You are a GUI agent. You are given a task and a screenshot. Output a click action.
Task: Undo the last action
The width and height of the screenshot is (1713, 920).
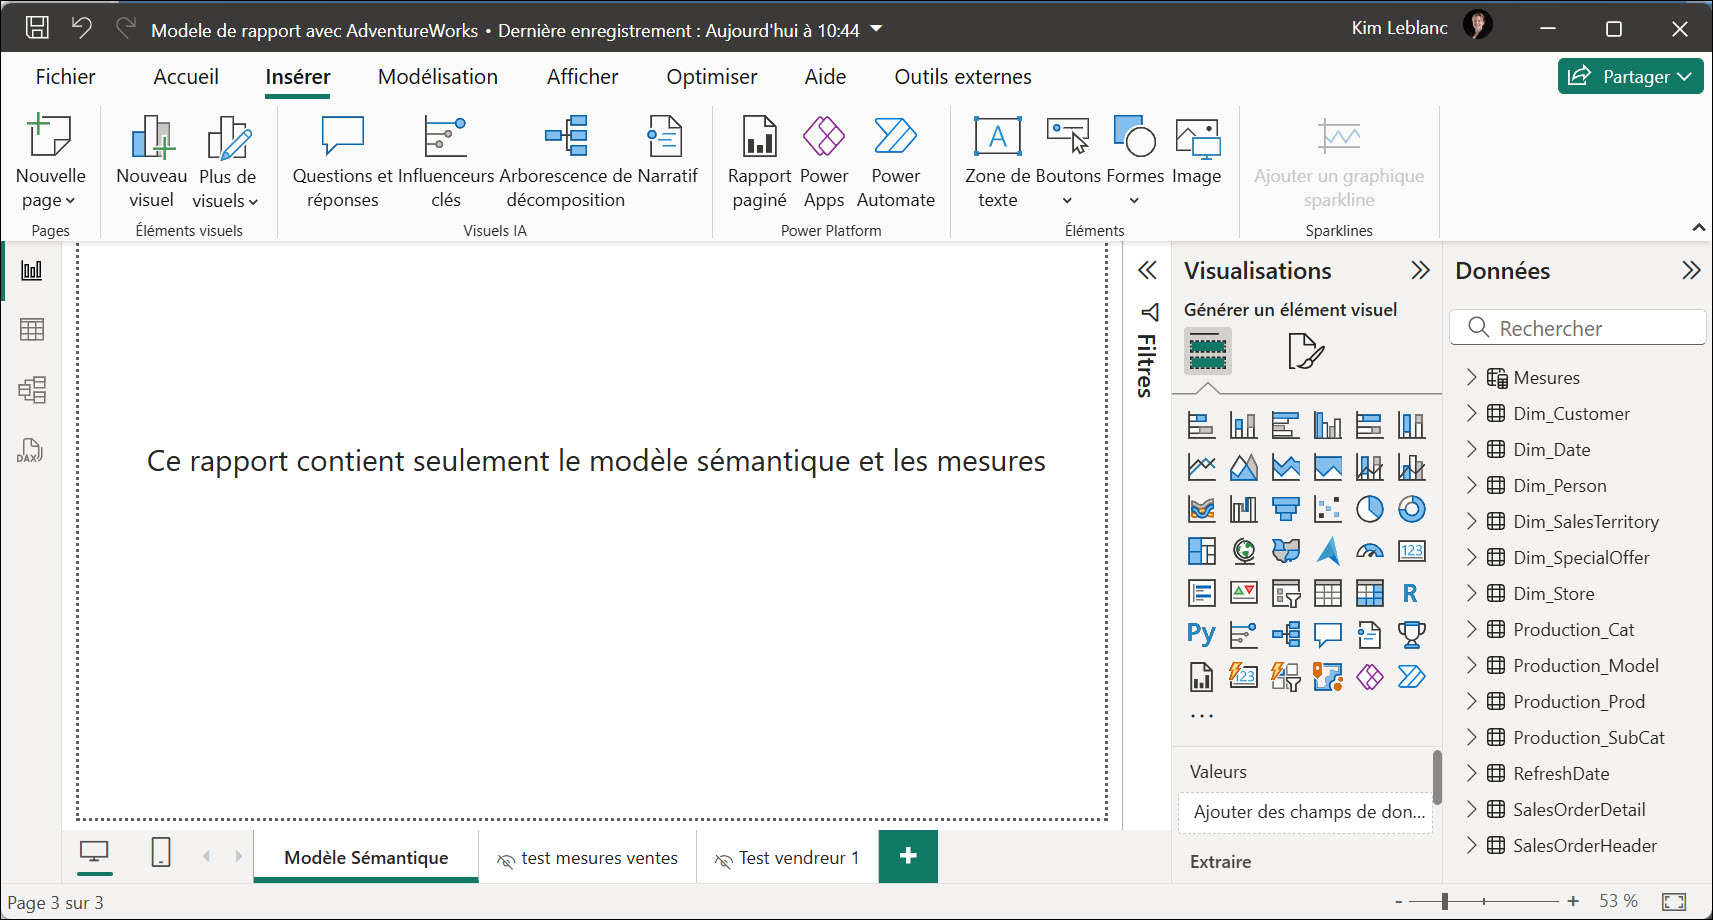82,28
